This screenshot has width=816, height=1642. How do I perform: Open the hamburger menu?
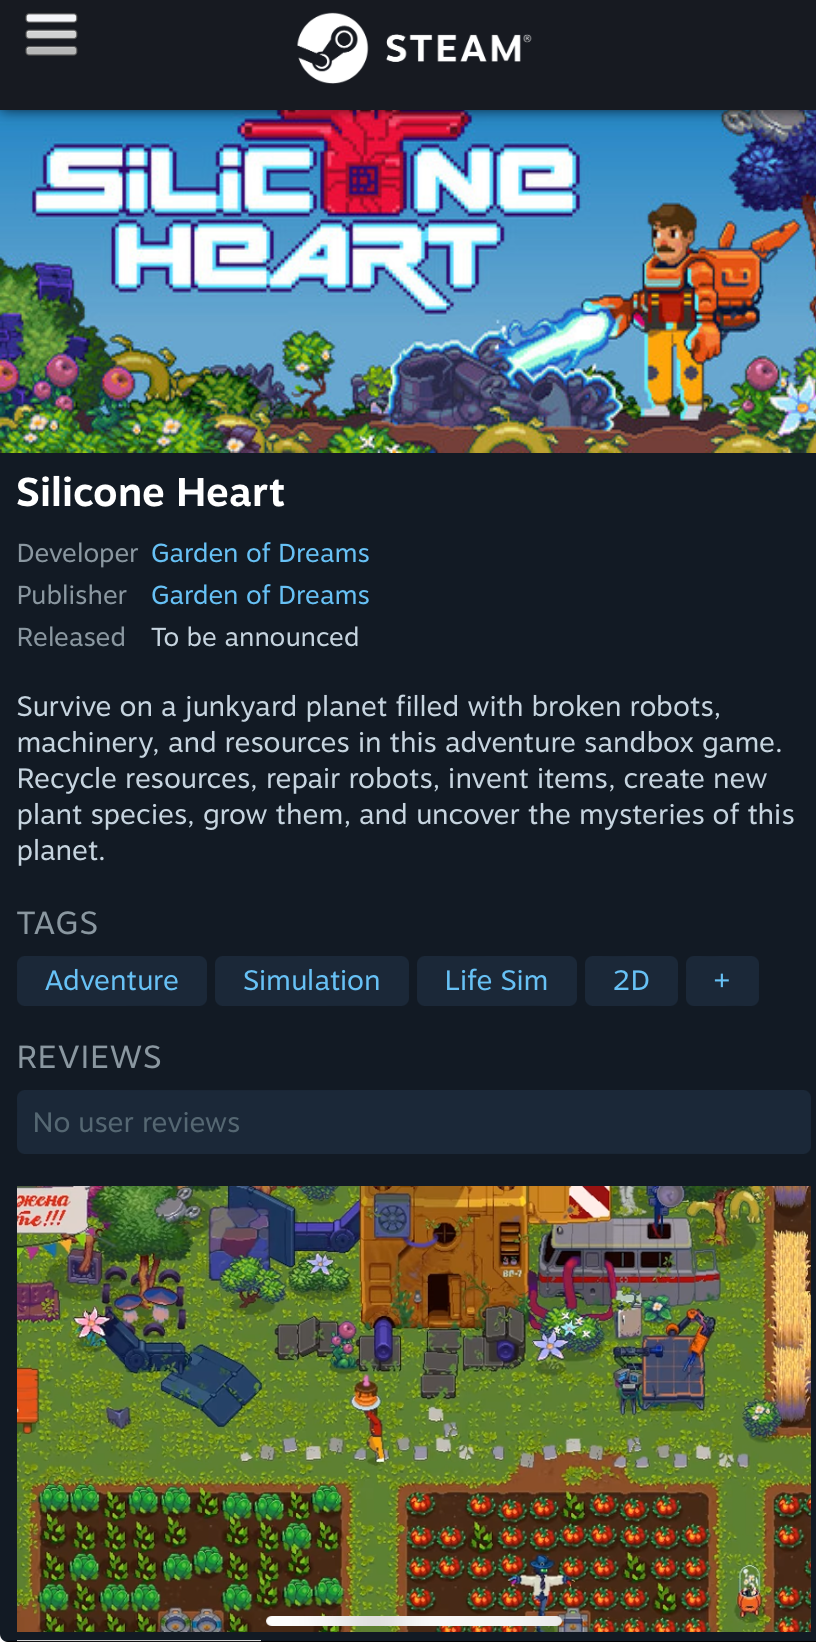pyautogui.click(x=51, y=35)
